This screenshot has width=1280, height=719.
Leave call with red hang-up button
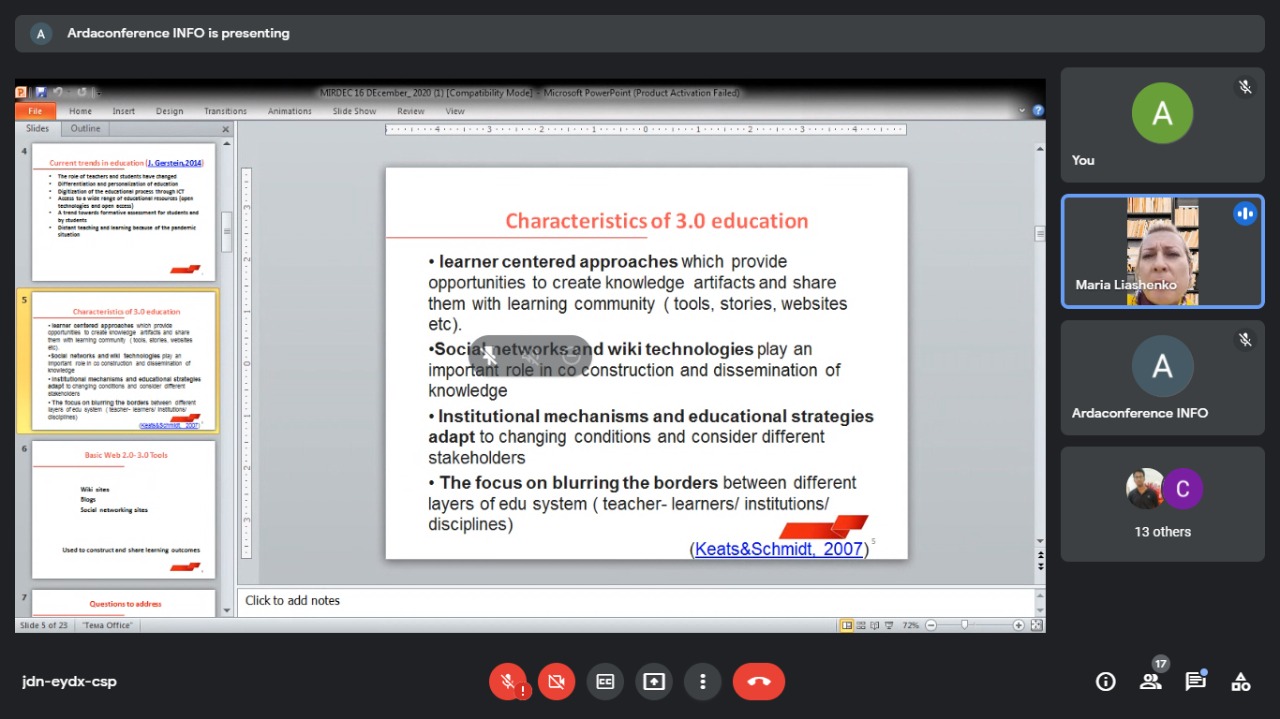[759, 682]
